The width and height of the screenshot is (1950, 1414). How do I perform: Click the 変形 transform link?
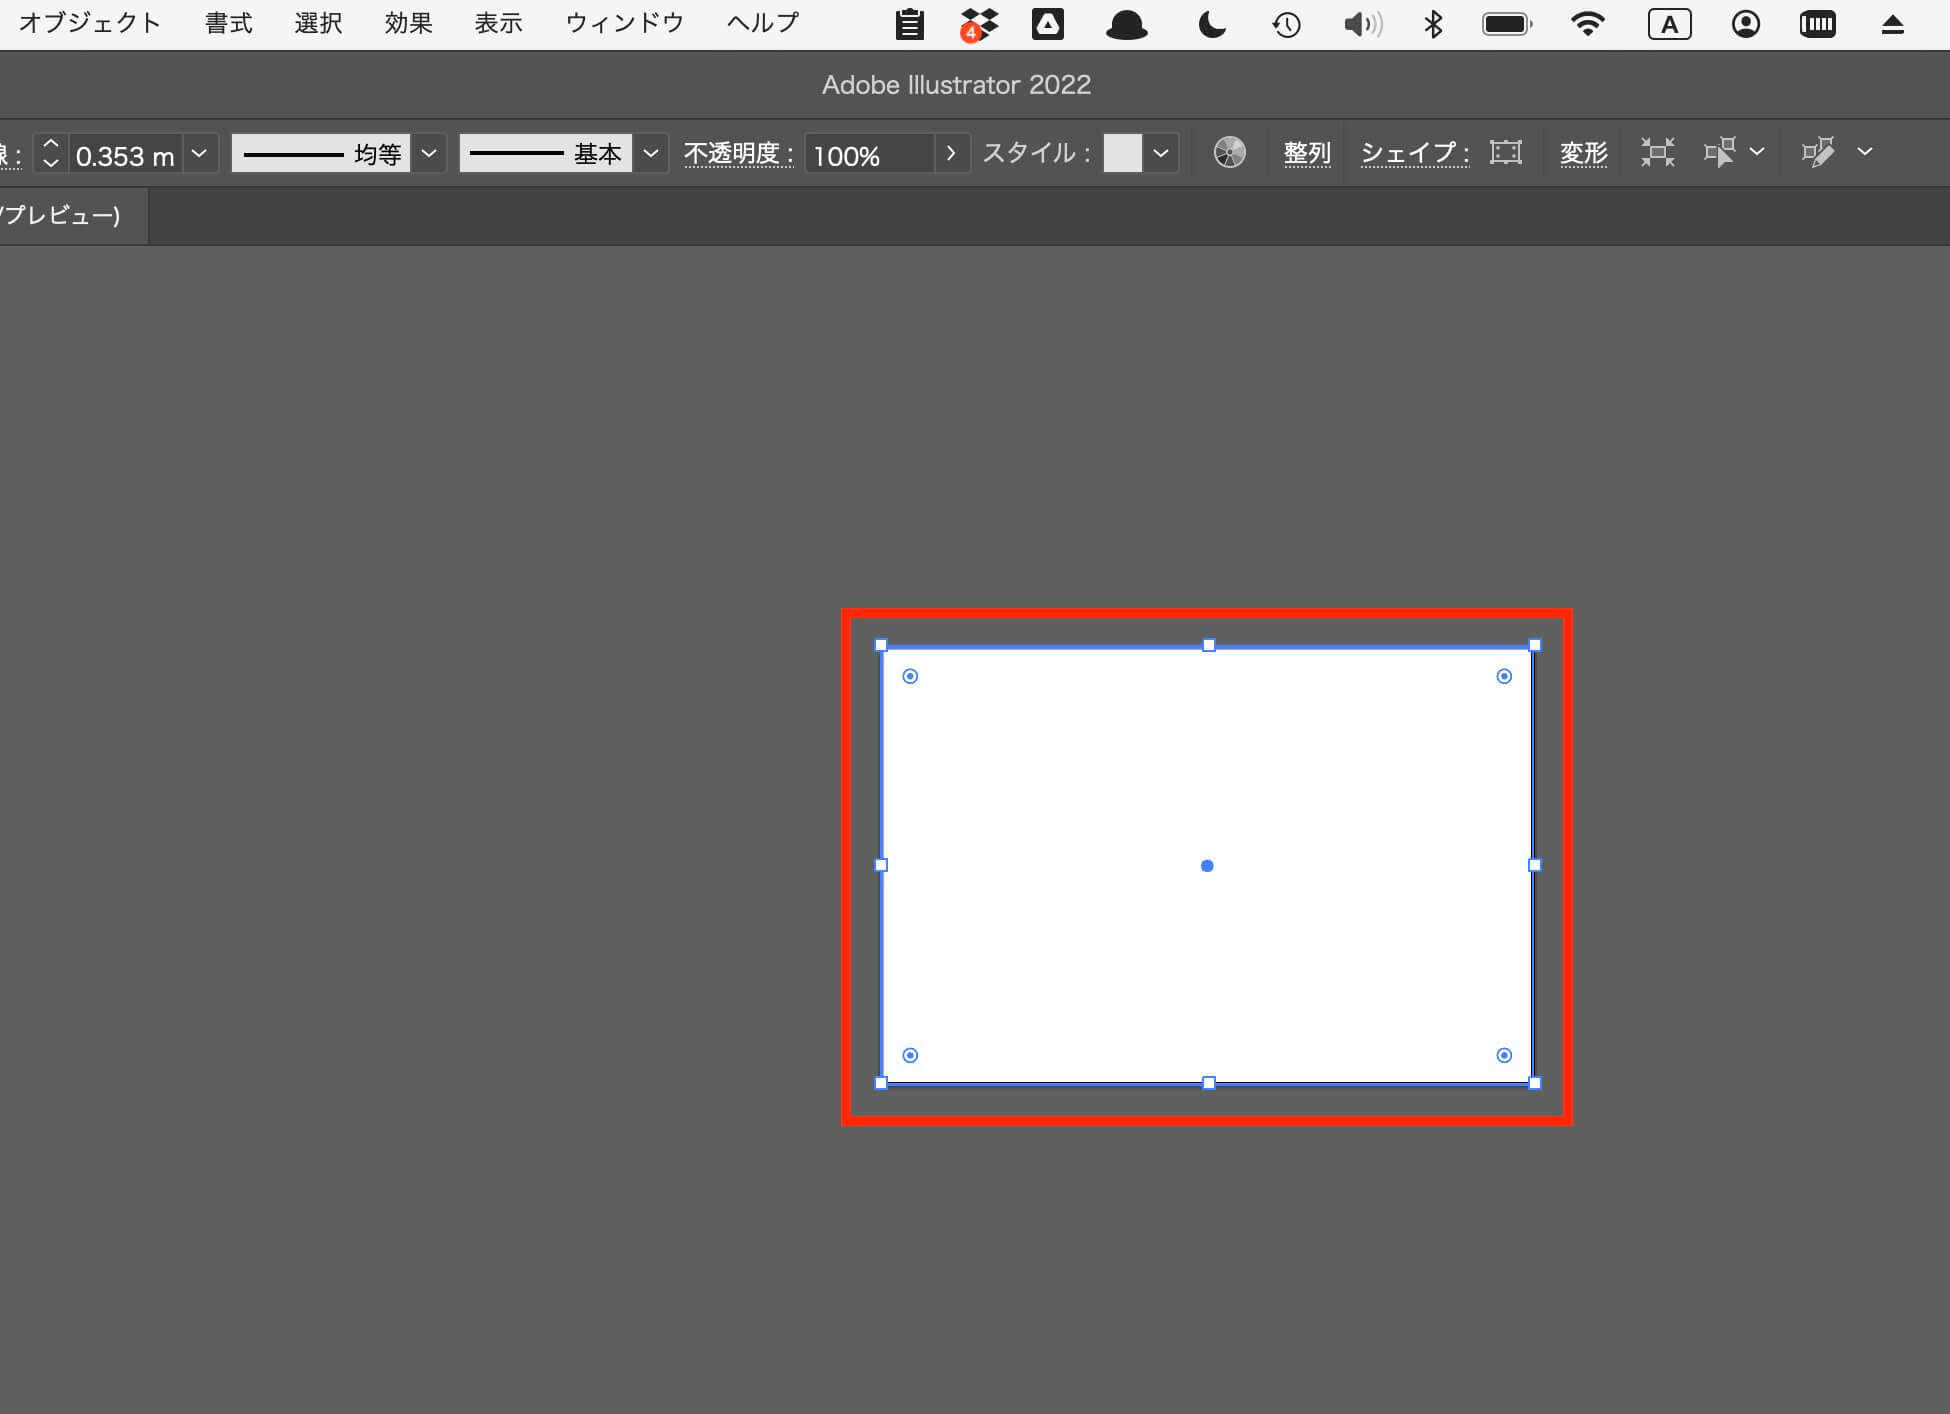(x=1583, y=153)
